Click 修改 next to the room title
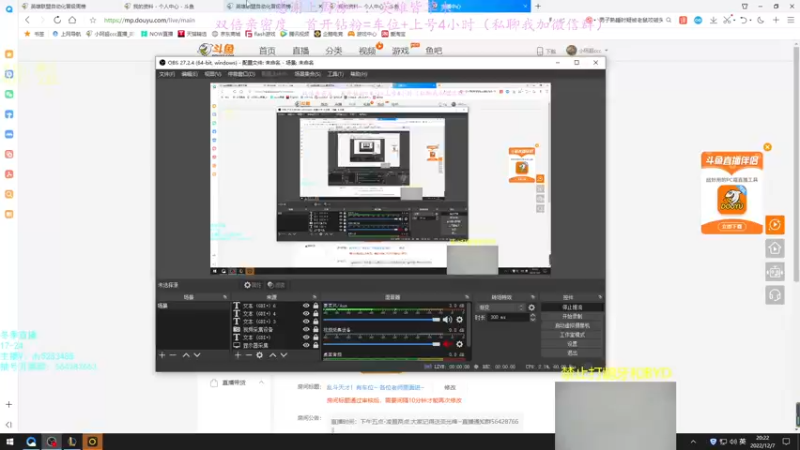Image resolution: width=800 pixels, height=450 pixels. pyautogui.click(x=449, y=388)
